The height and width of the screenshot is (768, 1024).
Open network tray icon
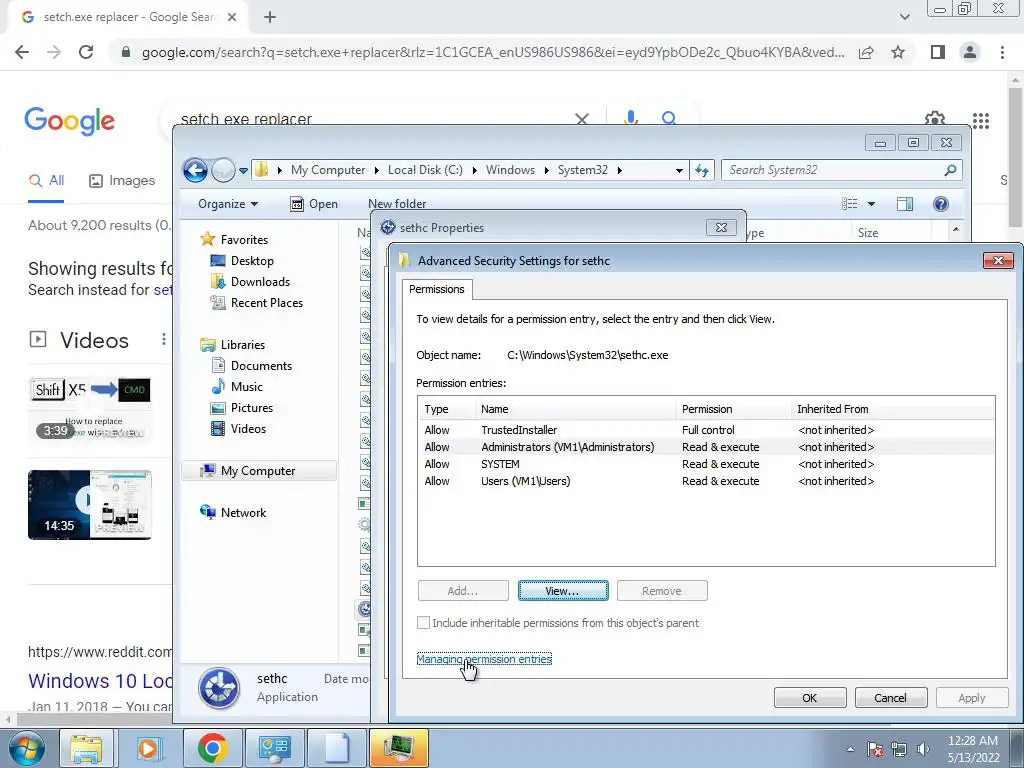pos(899,749)
